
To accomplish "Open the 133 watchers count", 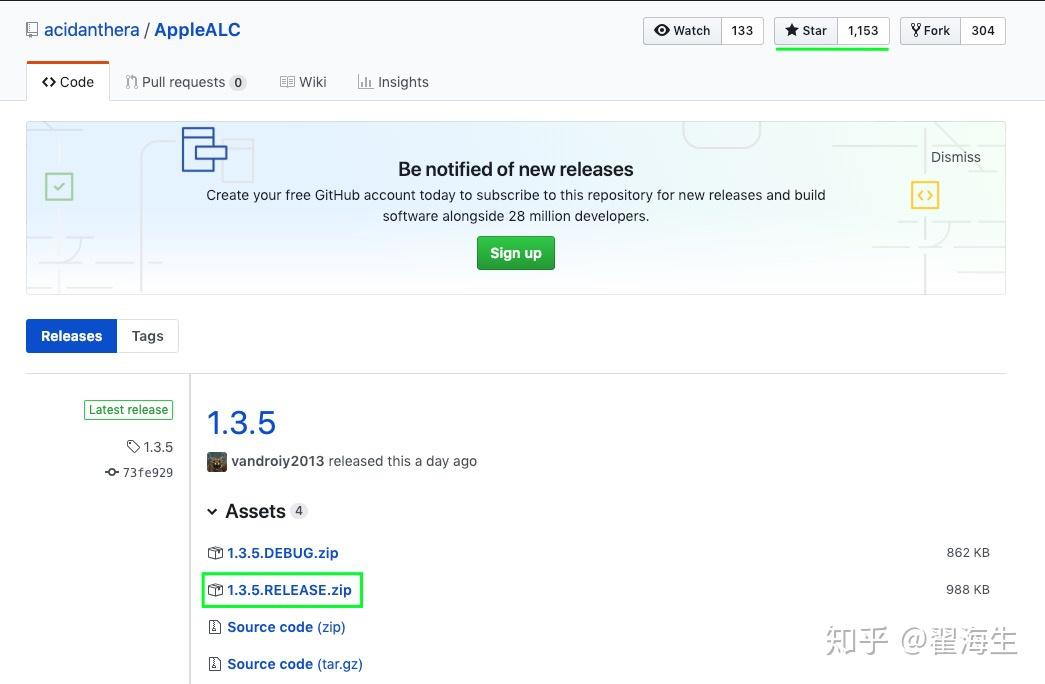I will pyautogui.click(x=742, y=31).
